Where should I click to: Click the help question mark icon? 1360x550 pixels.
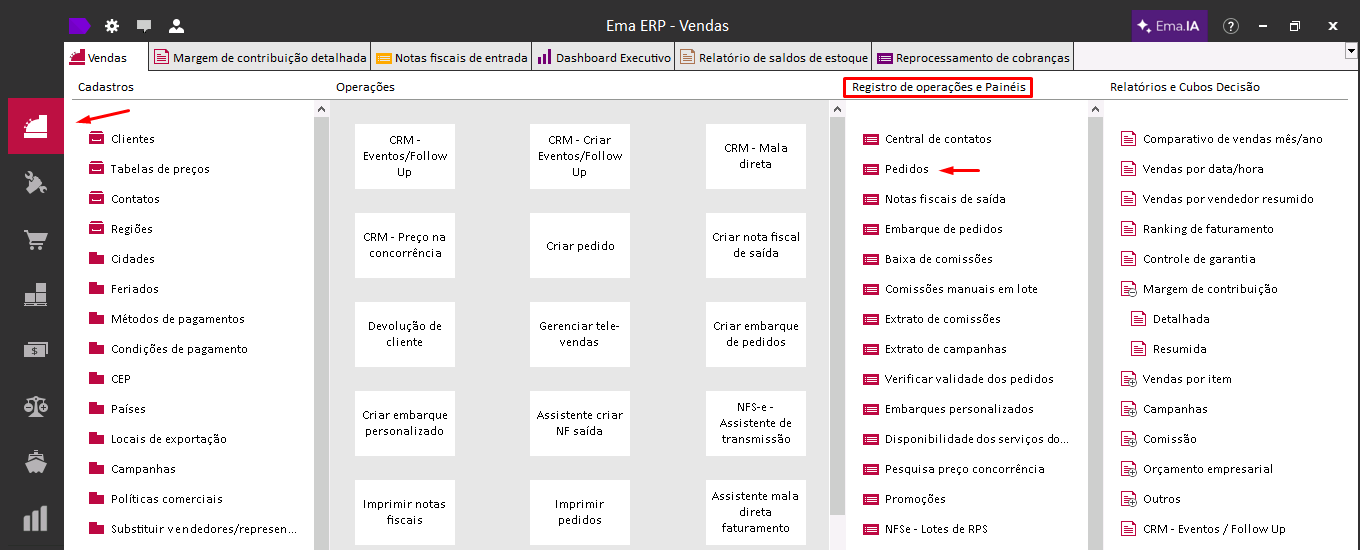1231,26
